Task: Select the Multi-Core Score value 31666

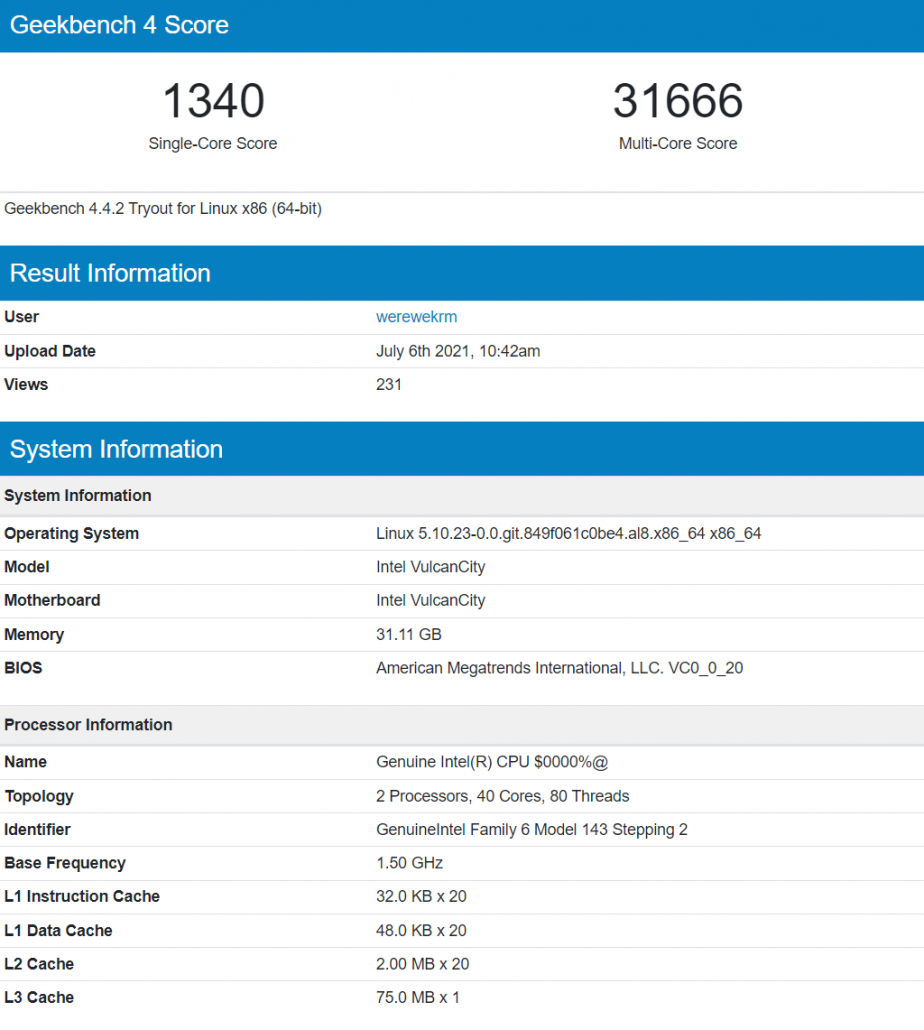Action: [x=678, y=100]
